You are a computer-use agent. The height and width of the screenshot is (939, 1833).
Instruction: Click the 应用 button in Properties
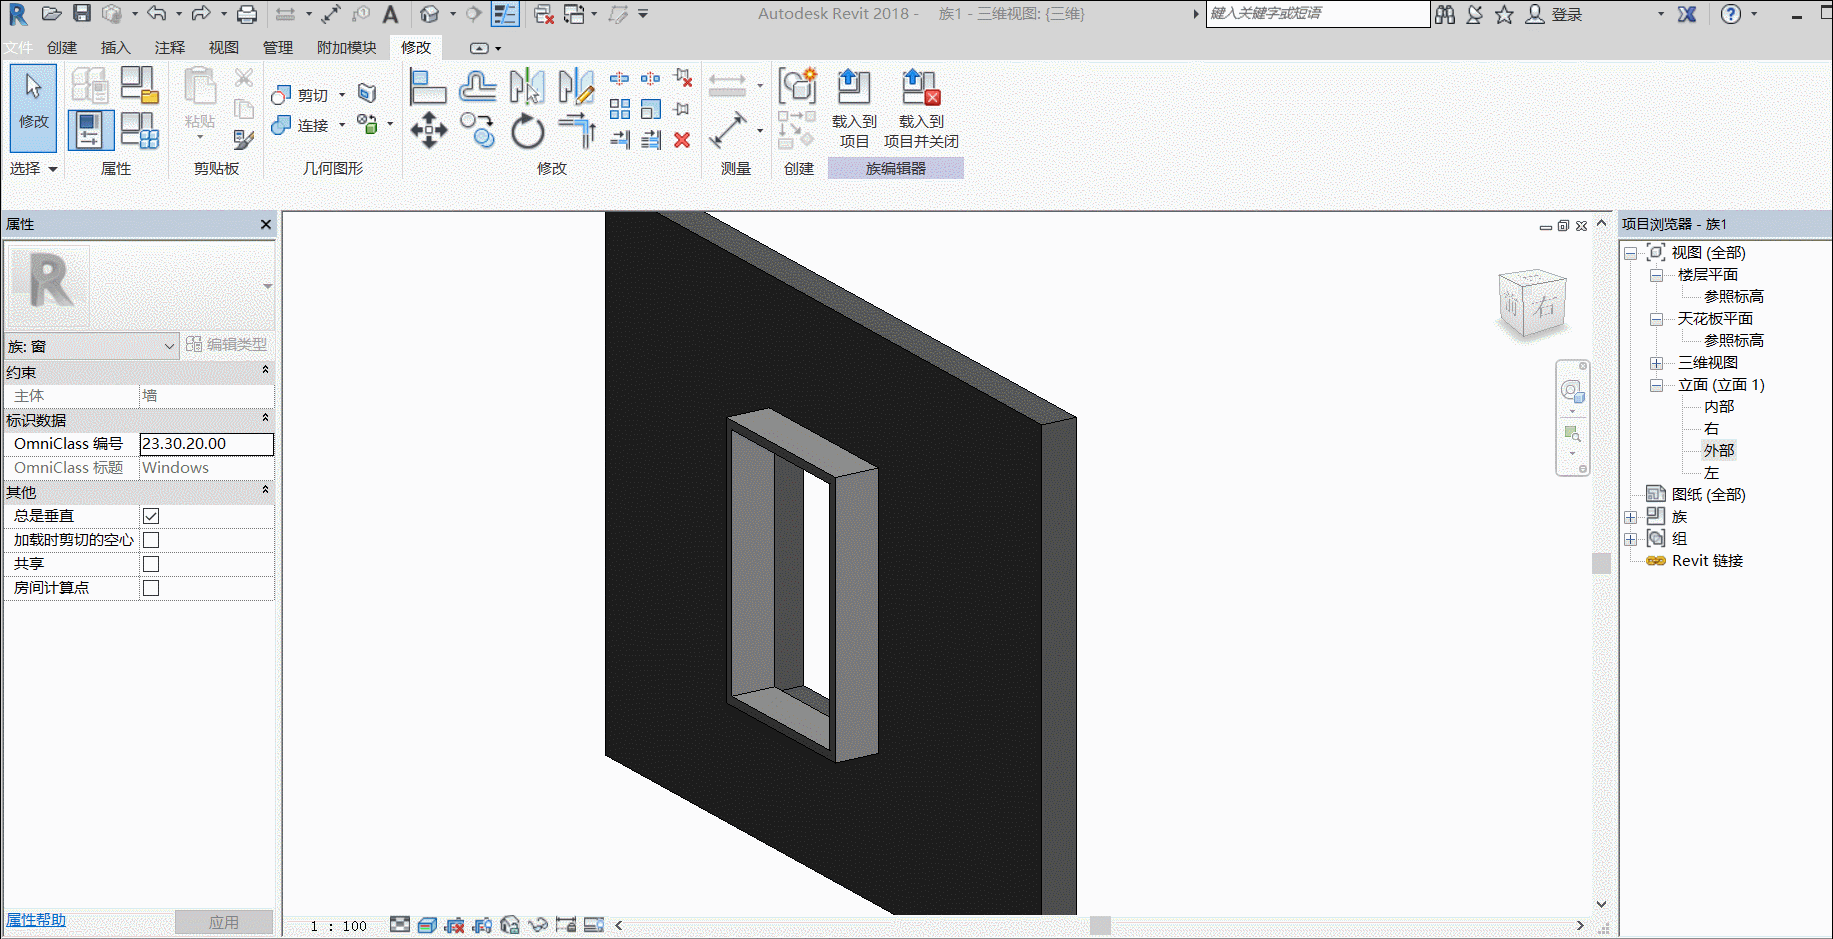click(224, 922)
